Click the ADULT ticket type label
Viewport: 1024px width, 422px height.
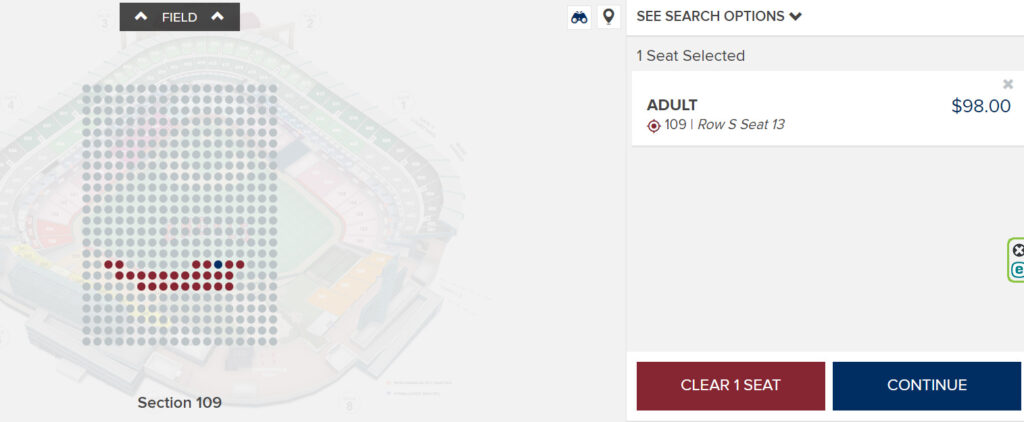672,105
